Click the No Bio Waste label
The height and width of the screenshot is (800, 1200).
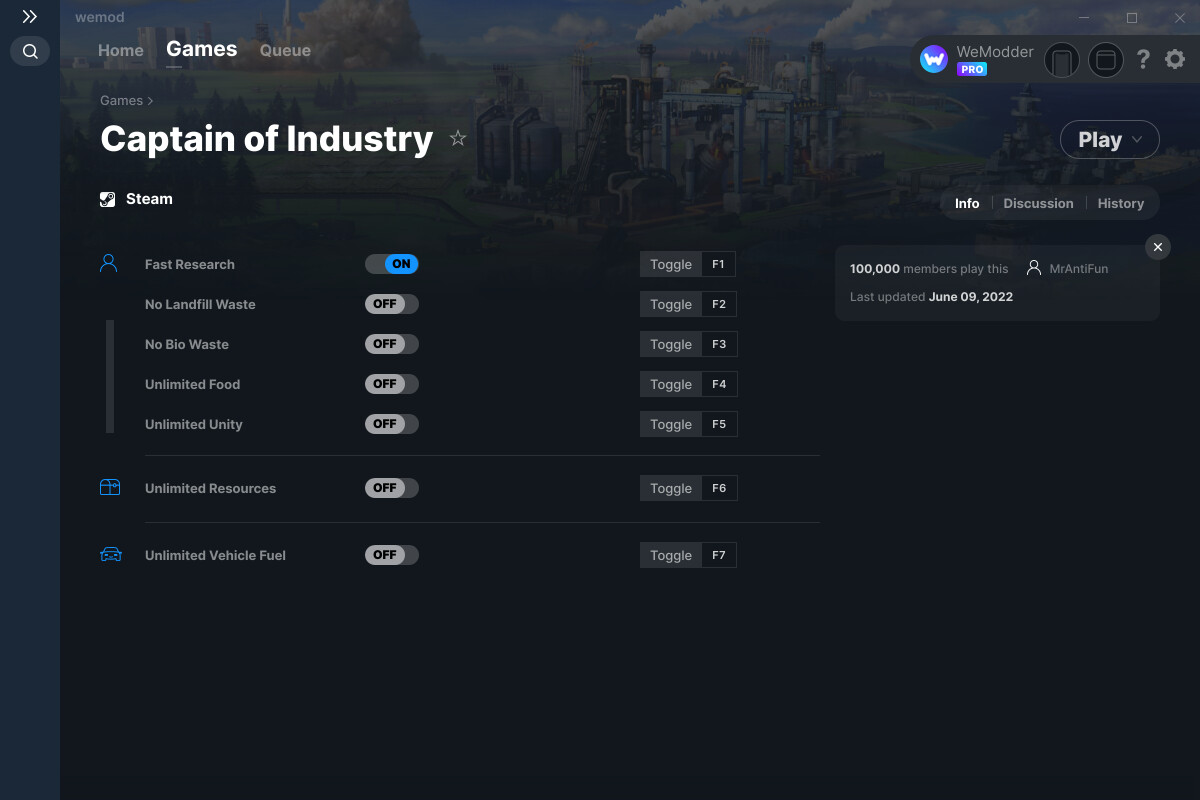(187, 344)
